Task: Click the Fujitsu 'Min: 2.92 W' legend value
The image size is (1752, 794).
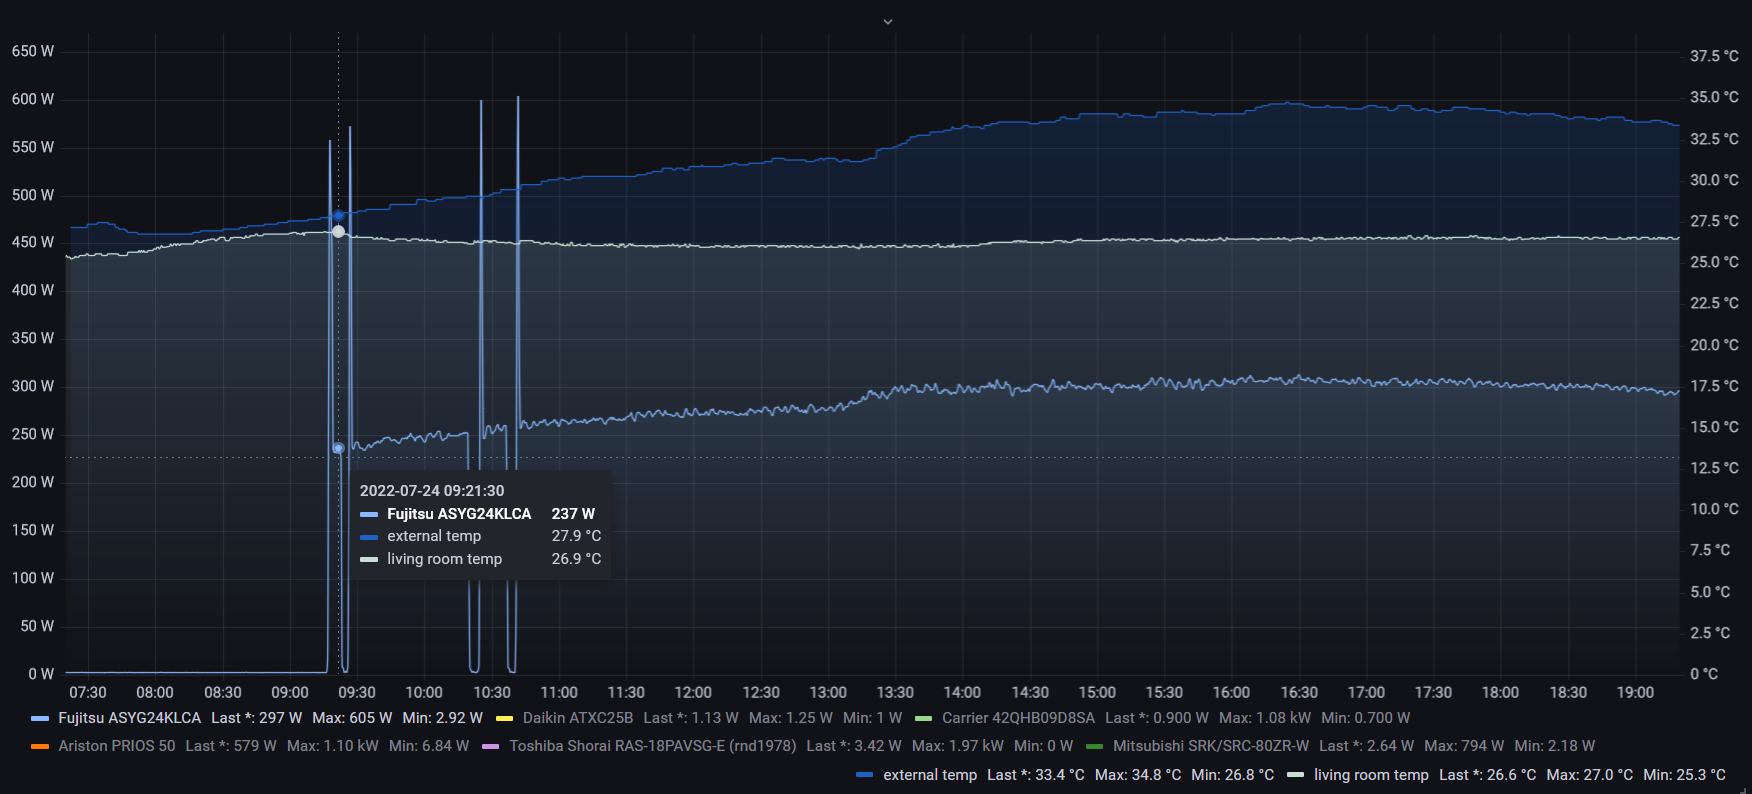Action: pos(442,718)
